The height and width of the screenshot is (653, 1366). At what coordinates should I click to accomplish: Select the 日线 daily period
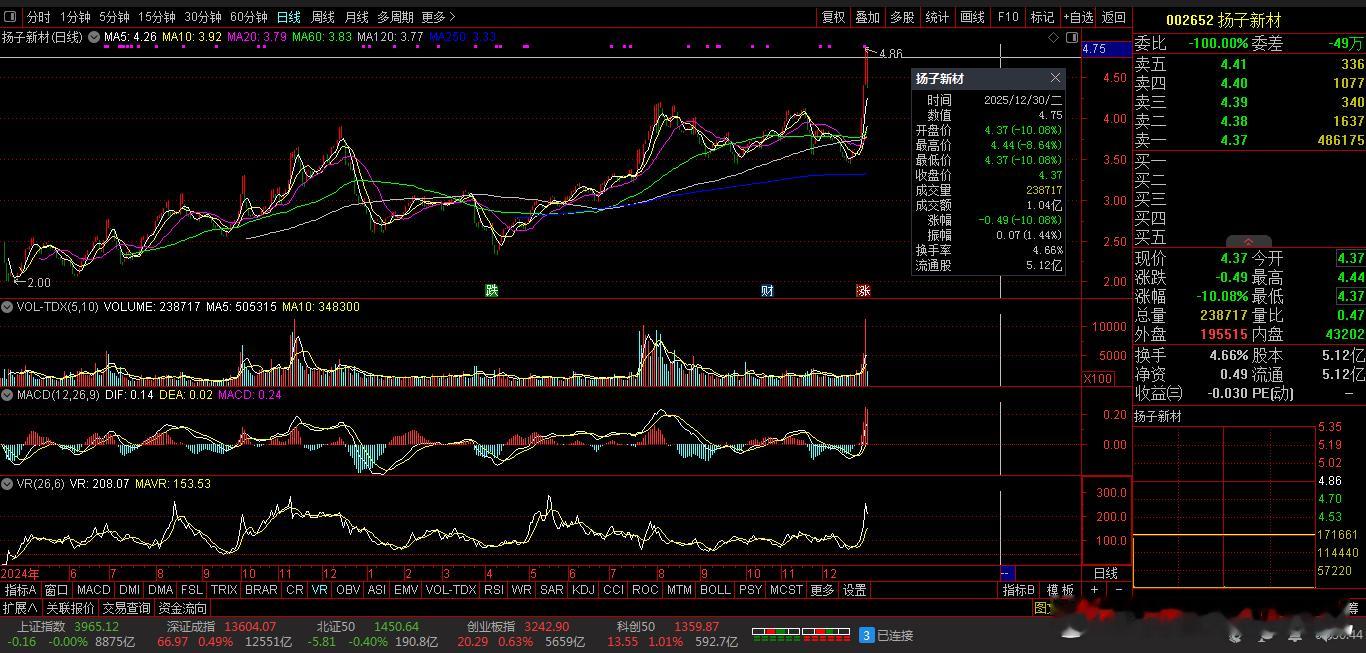[x=289, y=17]
